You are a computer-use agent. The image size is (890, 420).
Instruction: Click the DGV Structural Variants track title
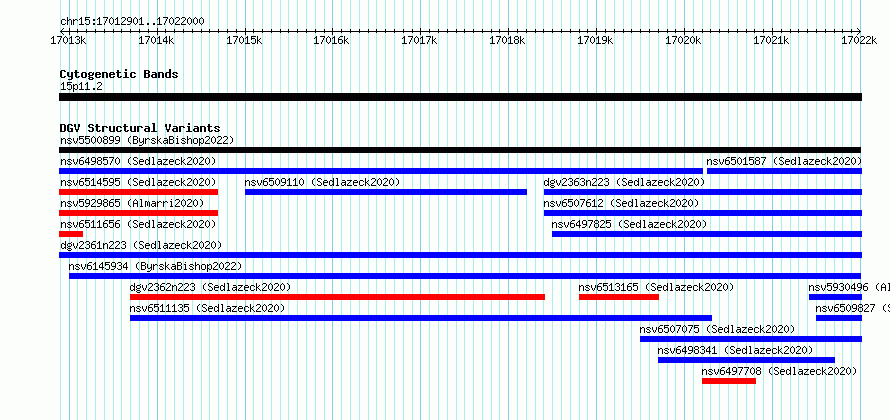tap(140, 128)
